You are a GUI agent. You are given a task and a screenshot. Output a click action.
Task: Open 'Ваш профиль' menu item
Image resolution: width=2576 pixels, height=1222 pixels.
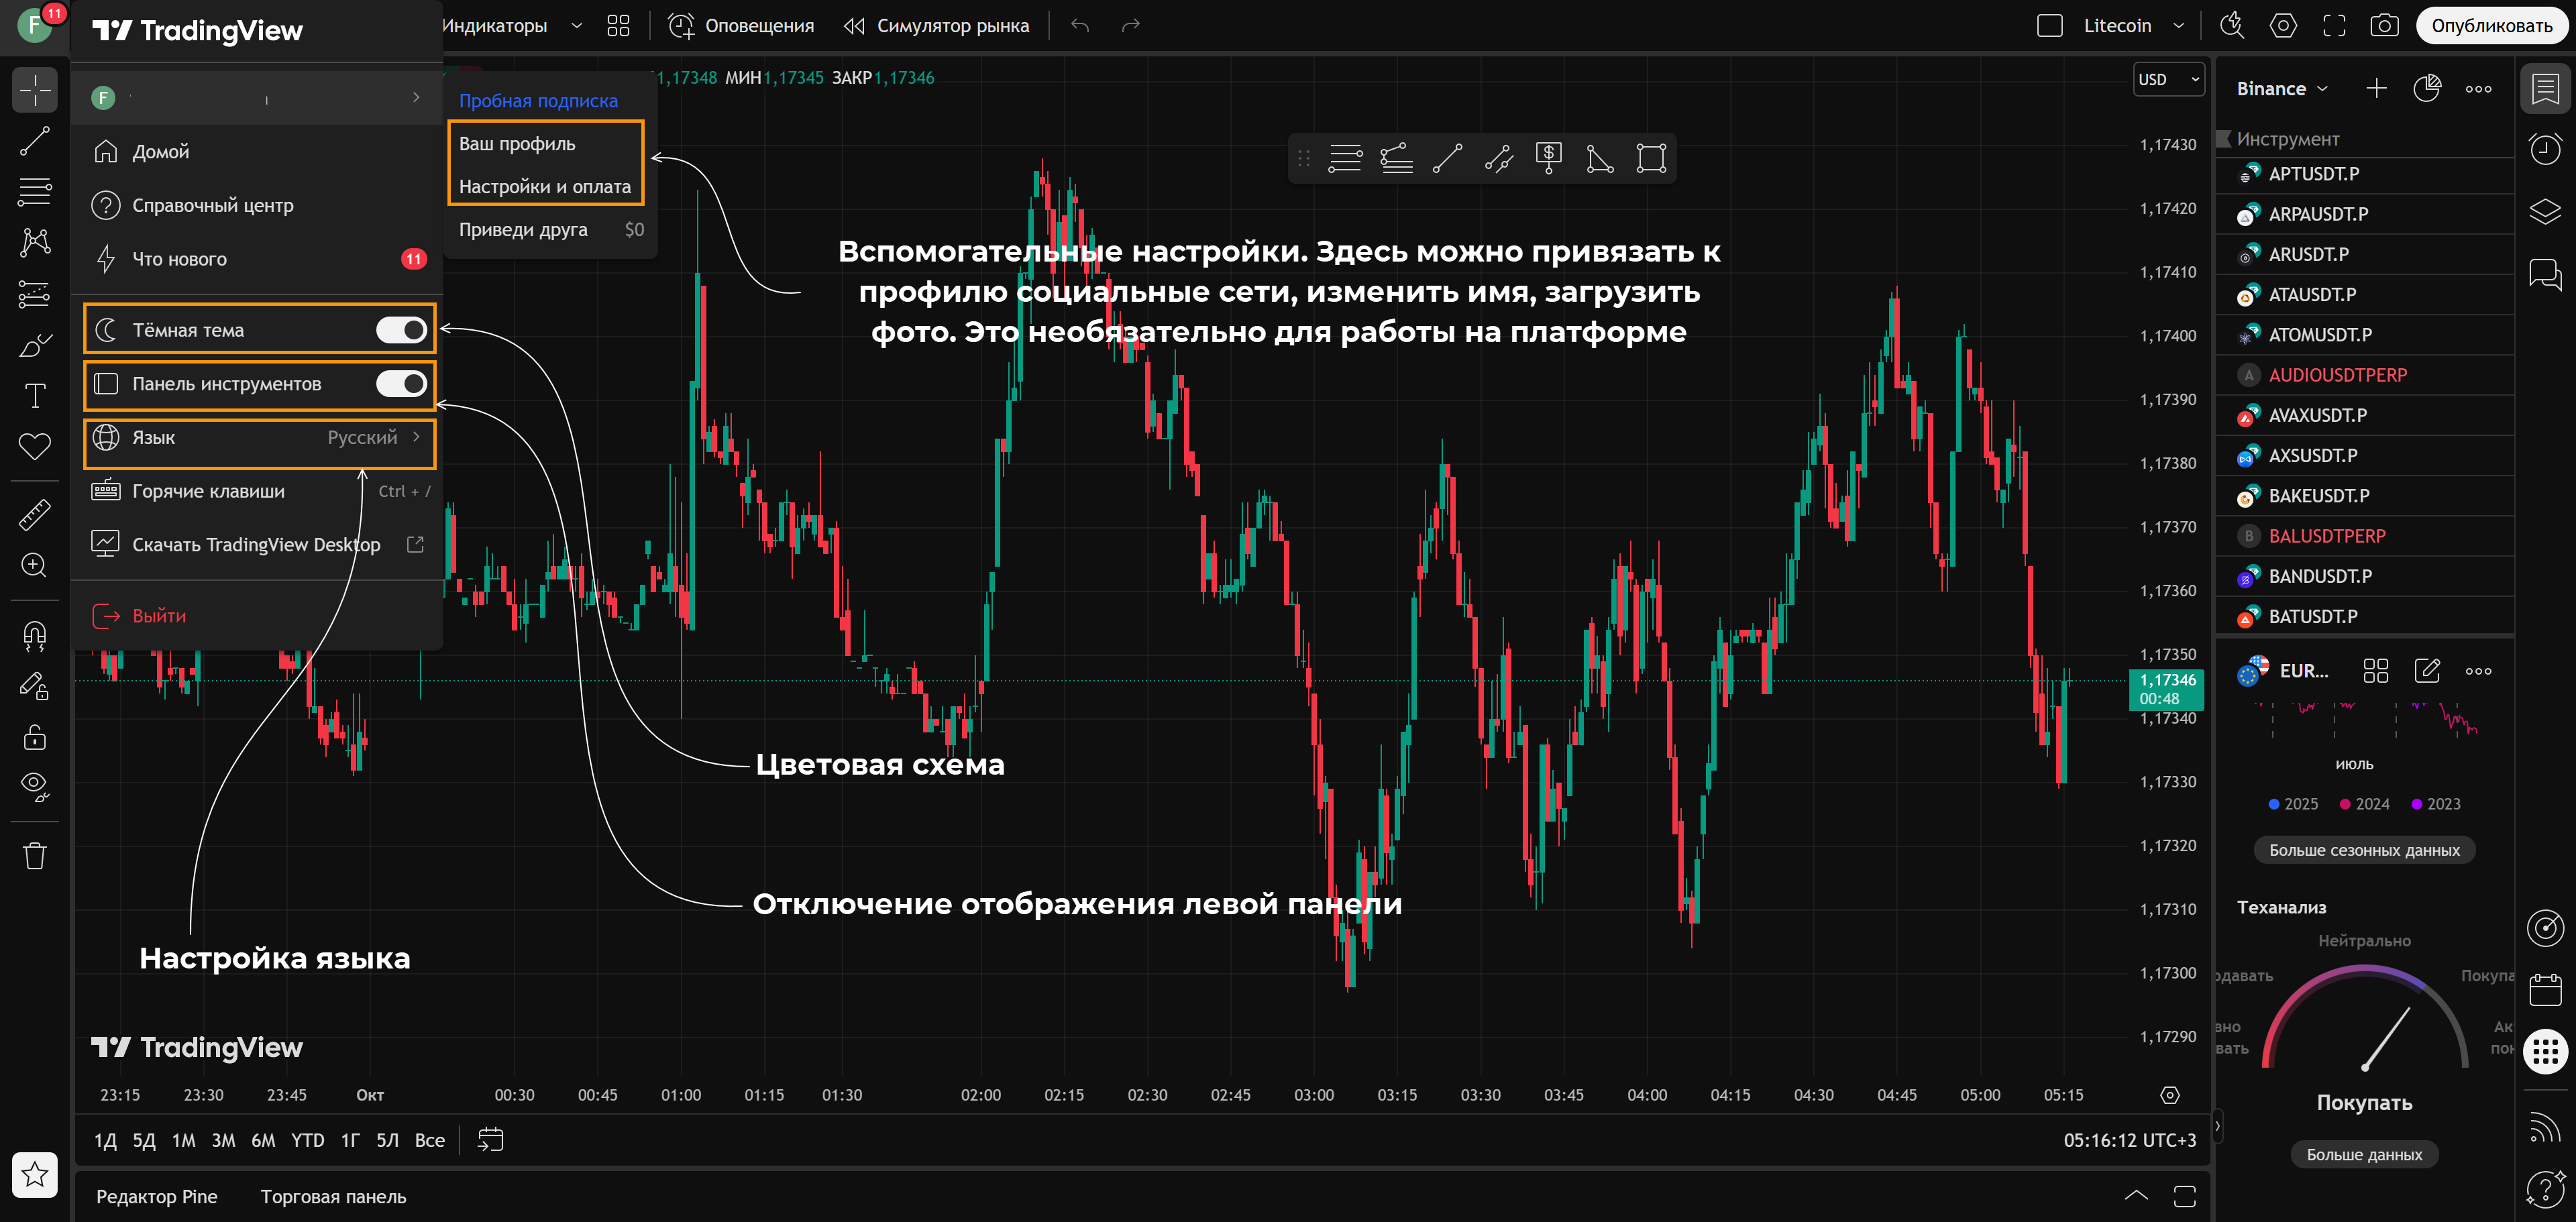517,144
